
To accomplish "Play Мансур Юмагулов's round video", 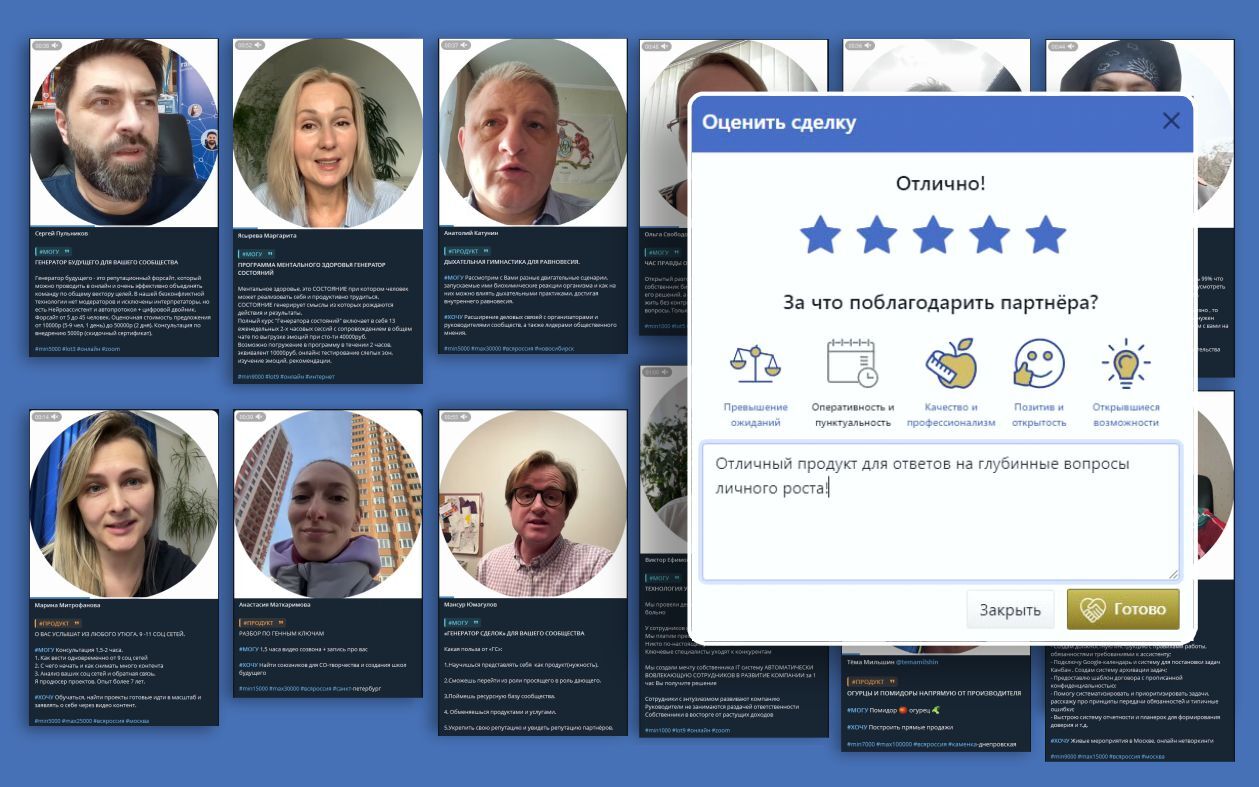I will (x=532, y=503).
